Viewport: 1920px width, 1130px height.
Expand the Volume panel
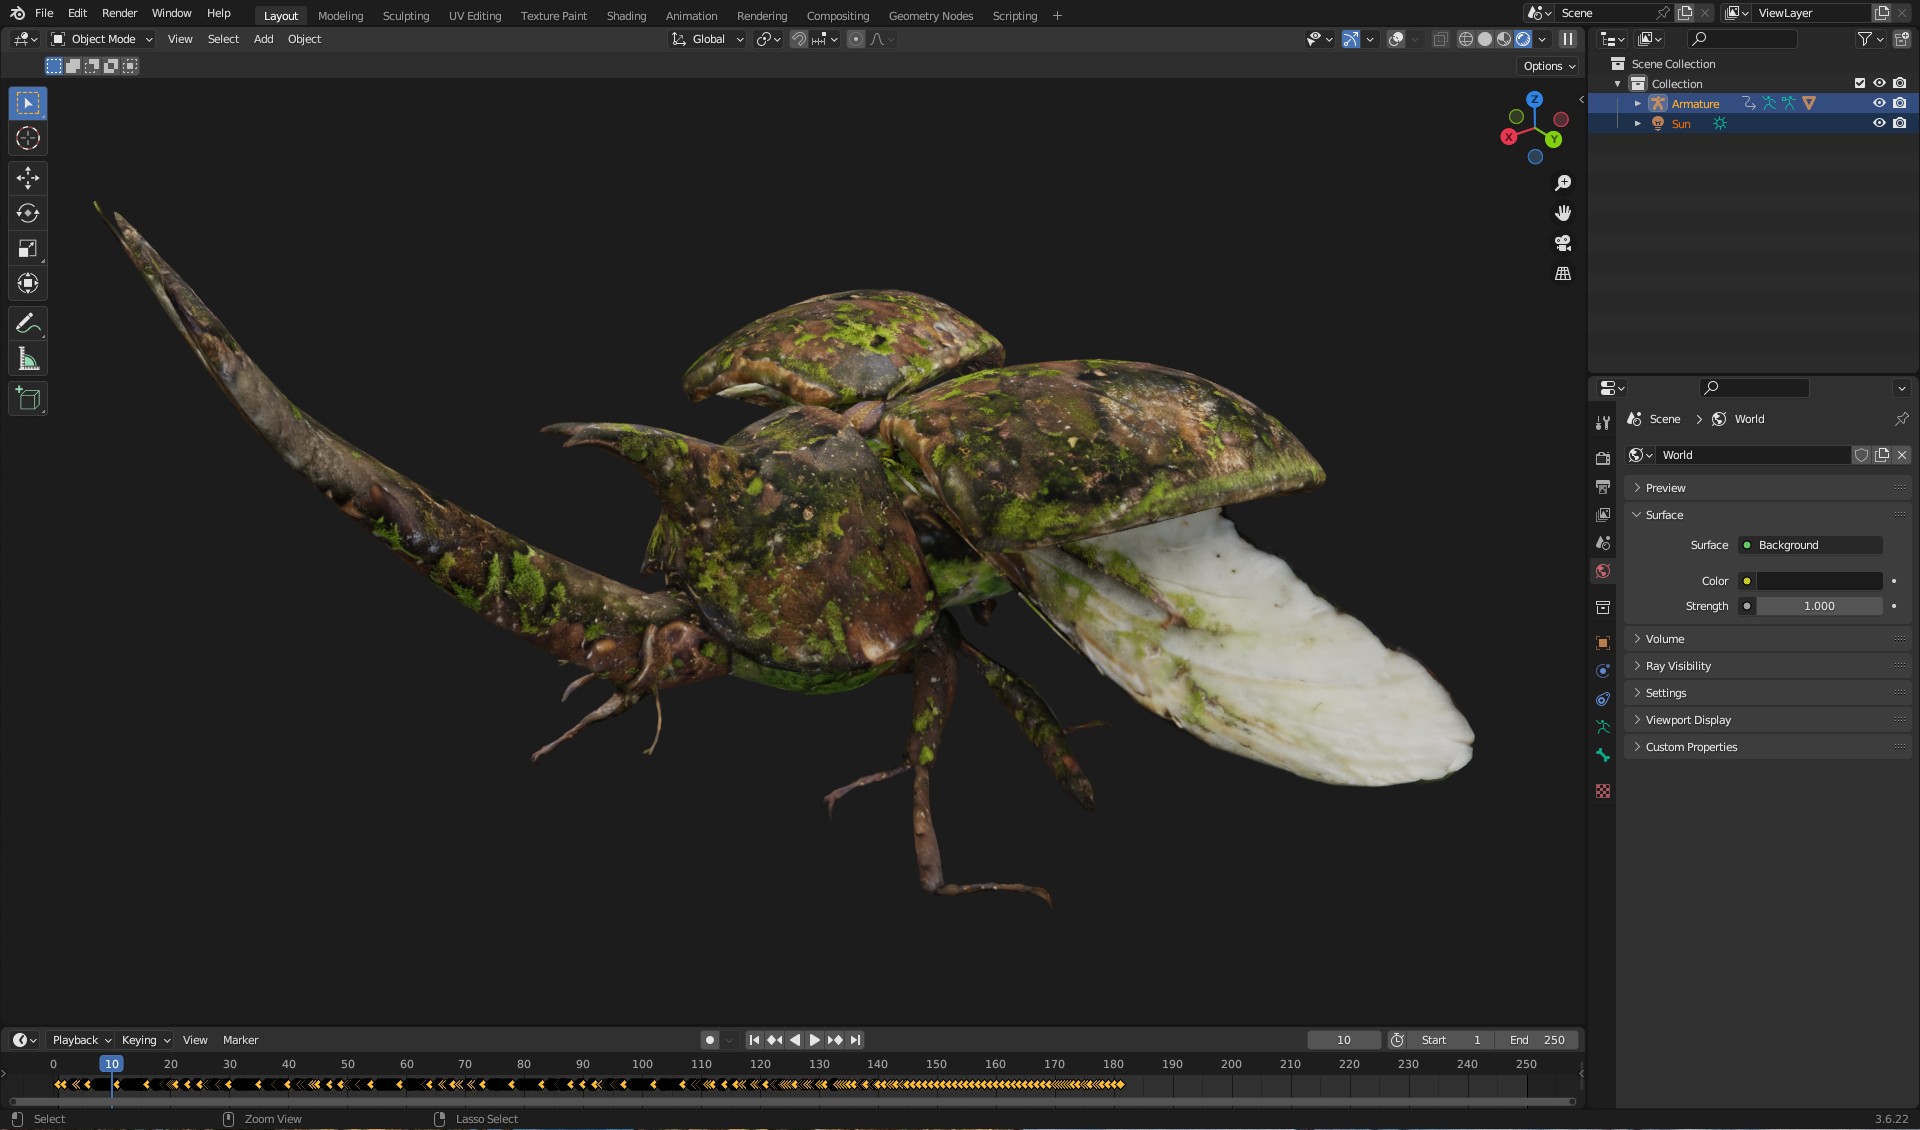[1665, 639]
